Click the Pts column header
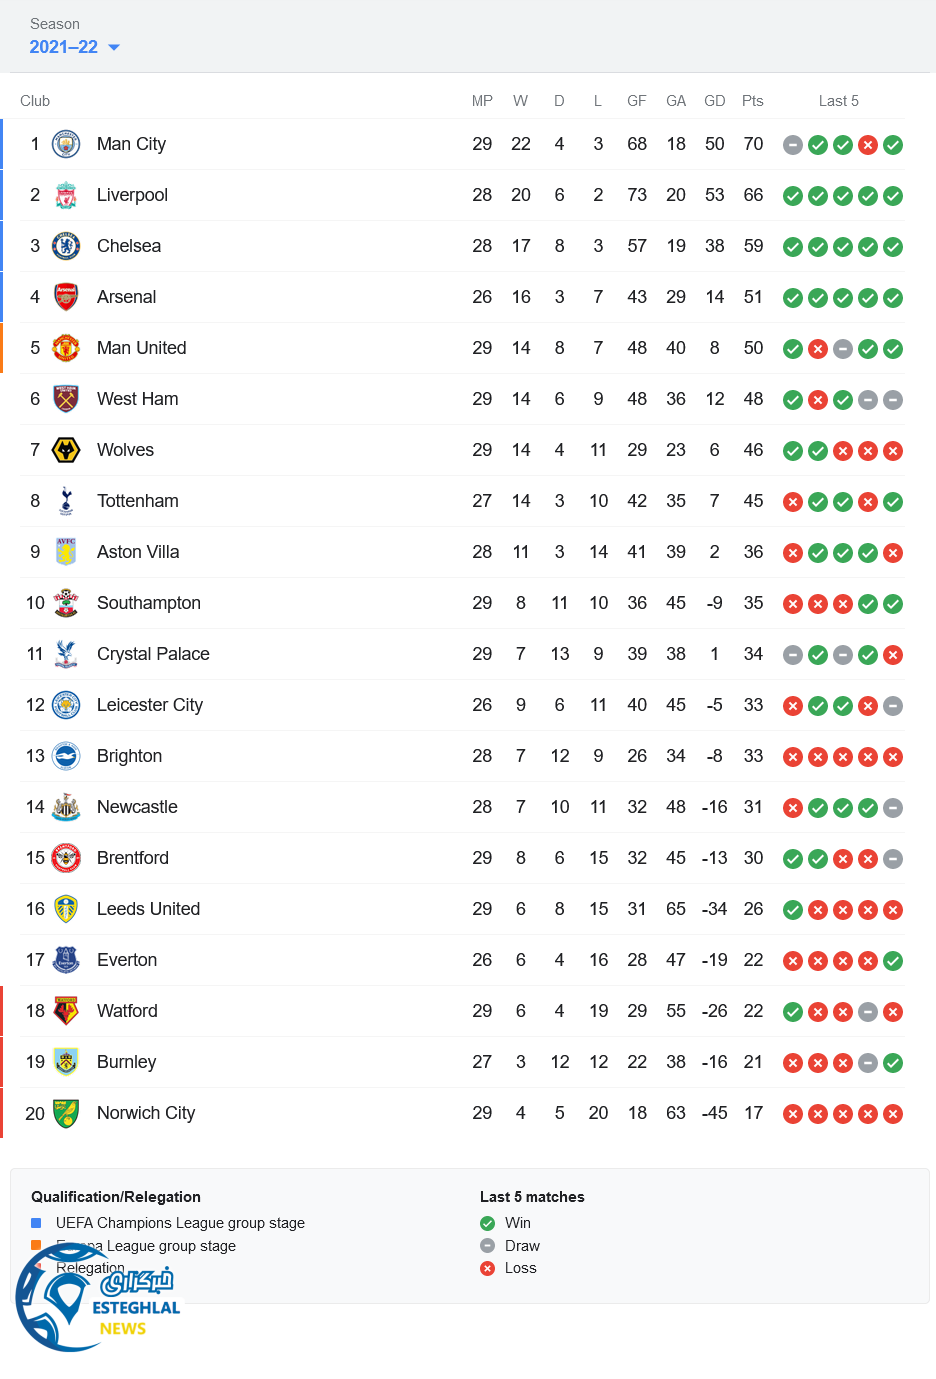The height and width of the screenshot is (1379, 936). [753, 101]
